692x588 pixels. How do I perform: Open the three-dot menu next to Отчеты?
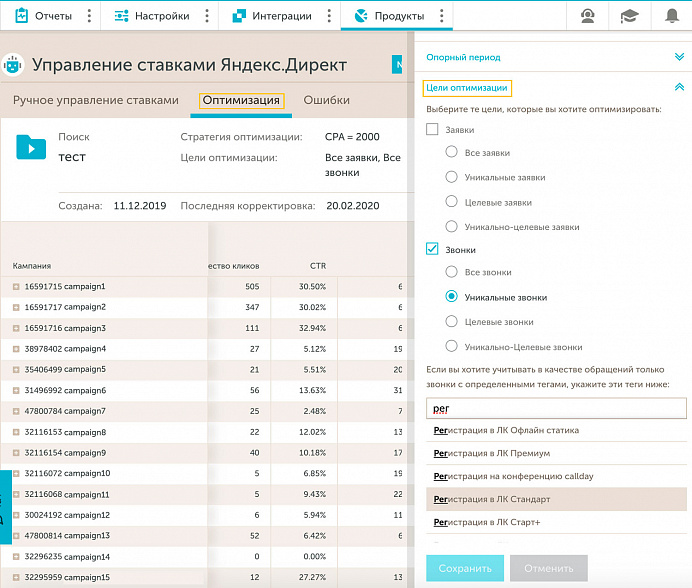pyautogui.click(x=89, y=16)
